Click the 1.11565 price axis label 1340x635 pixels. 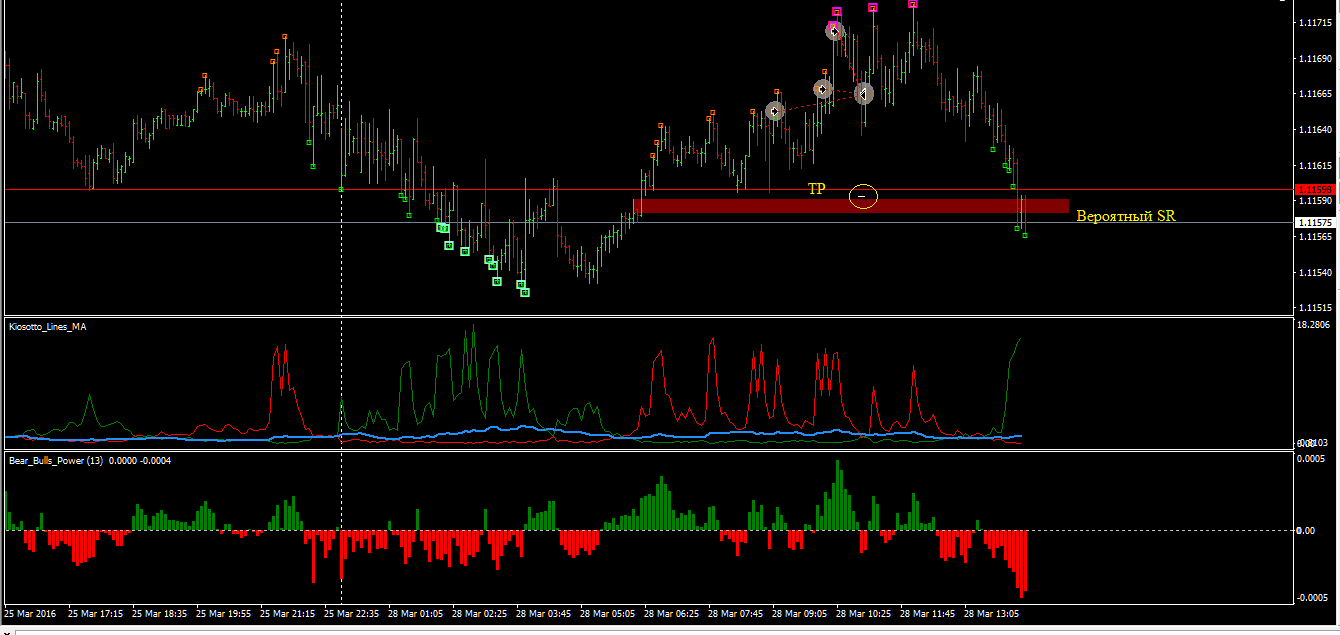[1313, 237]
